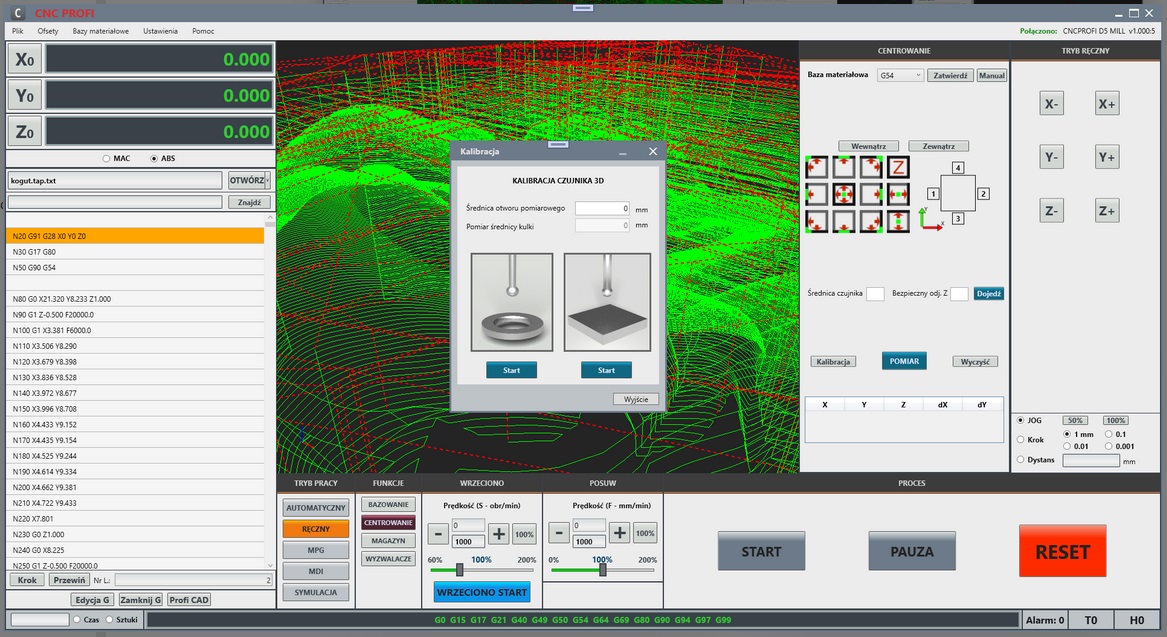Screen dimensions: 1167x637
Task: Click the Średnica otworu pomiarowego field
Action: (603, 208)
